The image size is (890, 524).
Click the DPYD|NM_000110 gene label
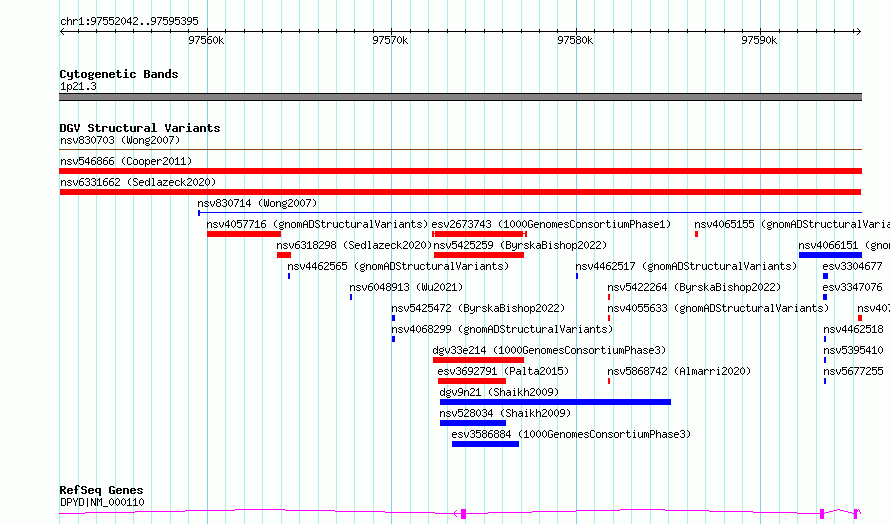click(102, 502)
